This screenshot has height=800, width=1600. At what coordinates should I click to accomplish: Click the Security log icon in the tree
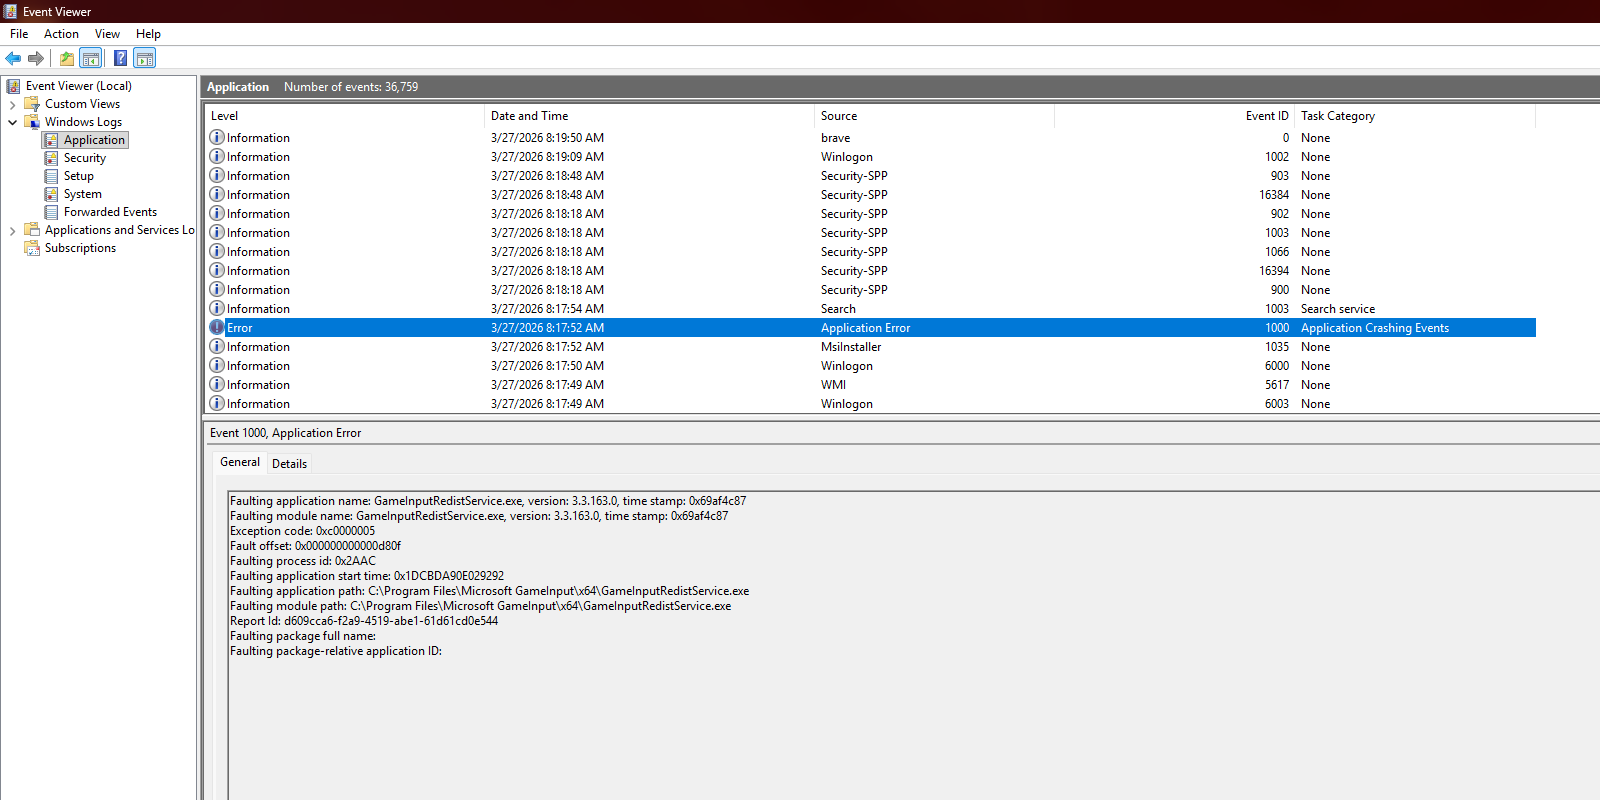tap(51, 158)
